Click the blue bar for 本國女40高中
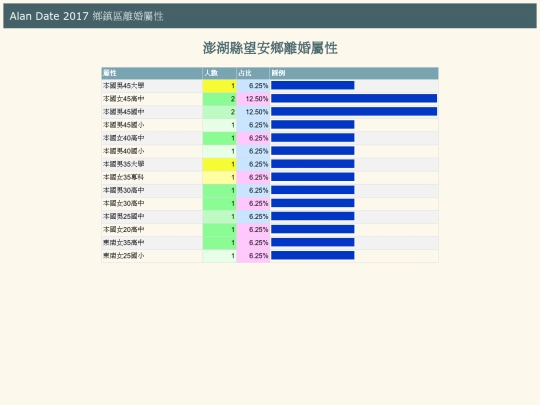540x405 pixels. (x=313, y=138)
